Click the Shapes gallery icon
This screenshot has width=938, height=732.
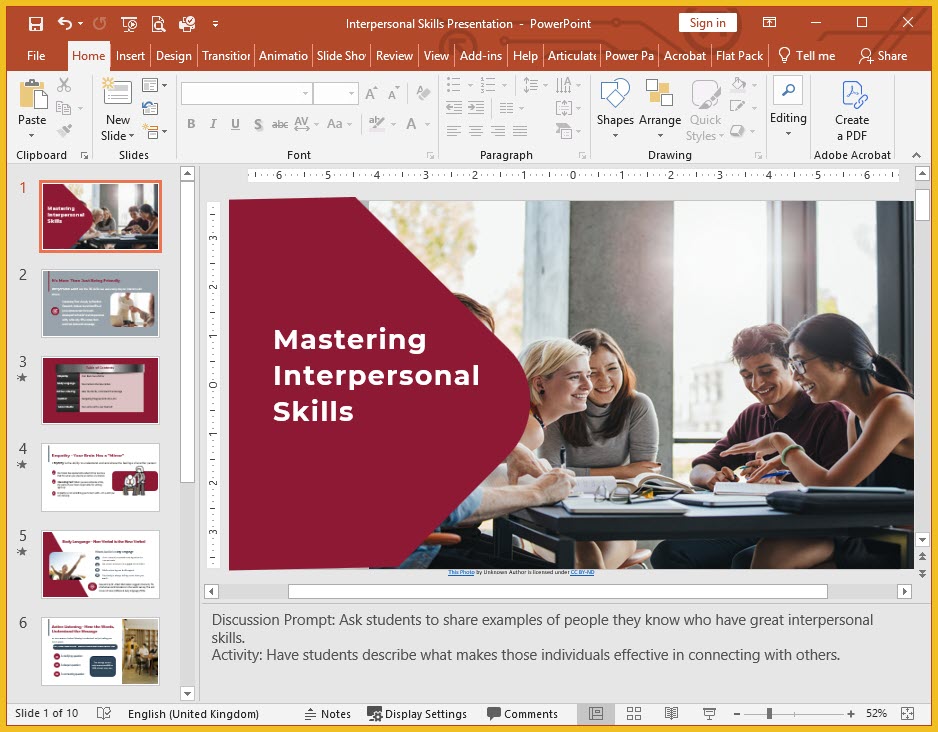pos(615,93)
